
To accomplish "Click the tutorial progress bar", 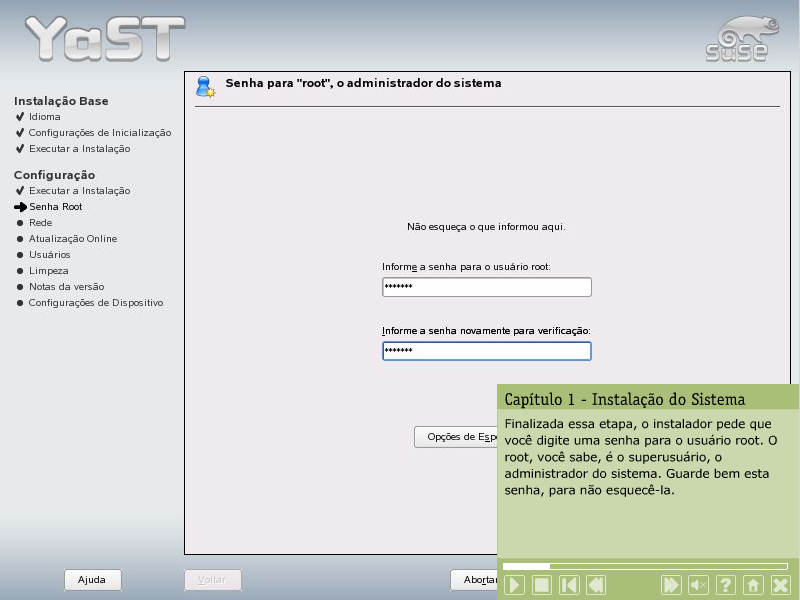I will (x=645, y=566).
